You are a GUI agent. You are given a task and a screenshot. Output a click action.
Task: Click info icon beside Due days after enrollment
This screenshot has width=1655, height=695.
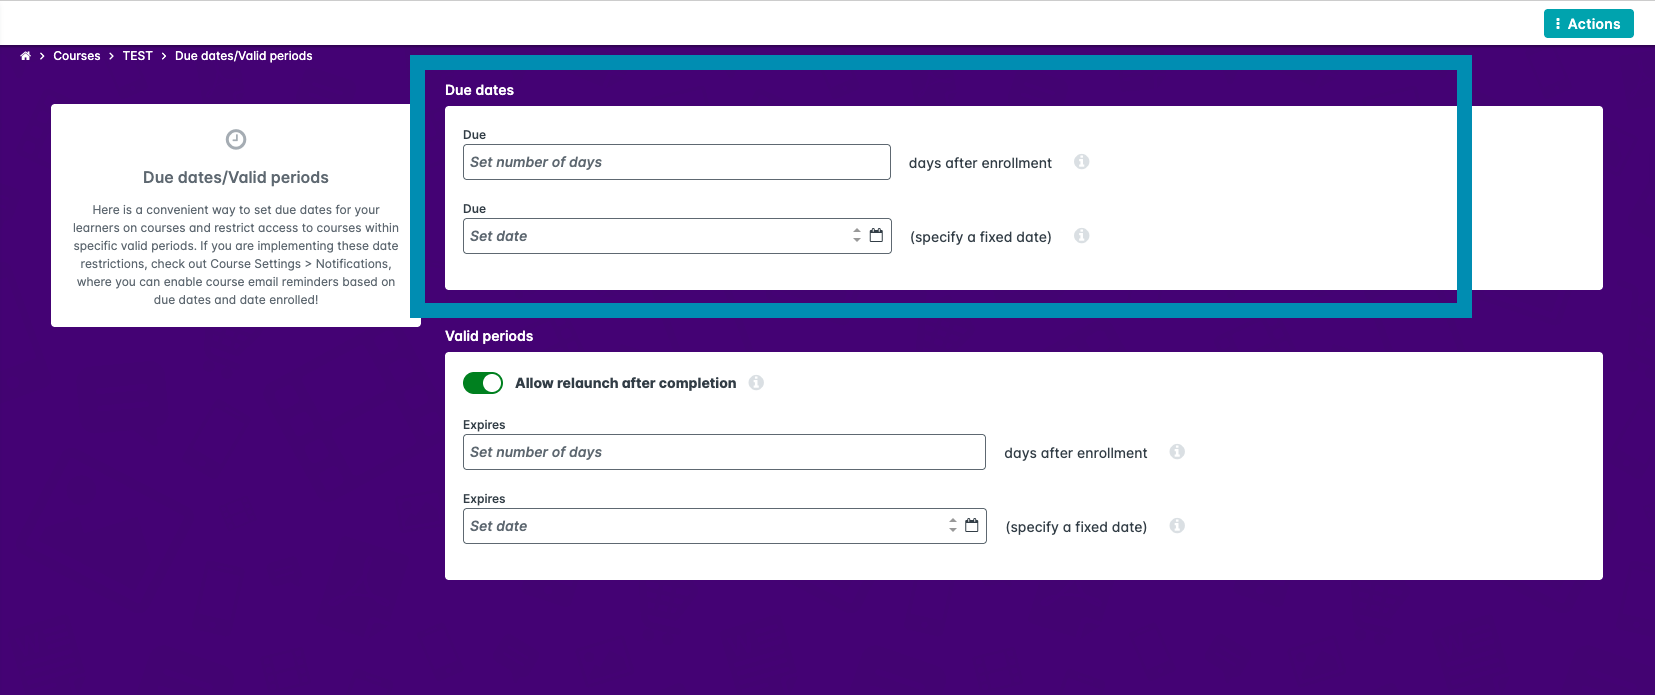[1081, 162]
